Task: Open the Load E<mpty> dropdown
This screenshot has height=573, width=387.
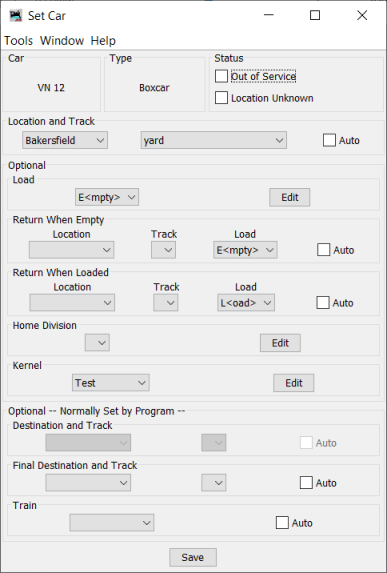Action: (107, 197)
